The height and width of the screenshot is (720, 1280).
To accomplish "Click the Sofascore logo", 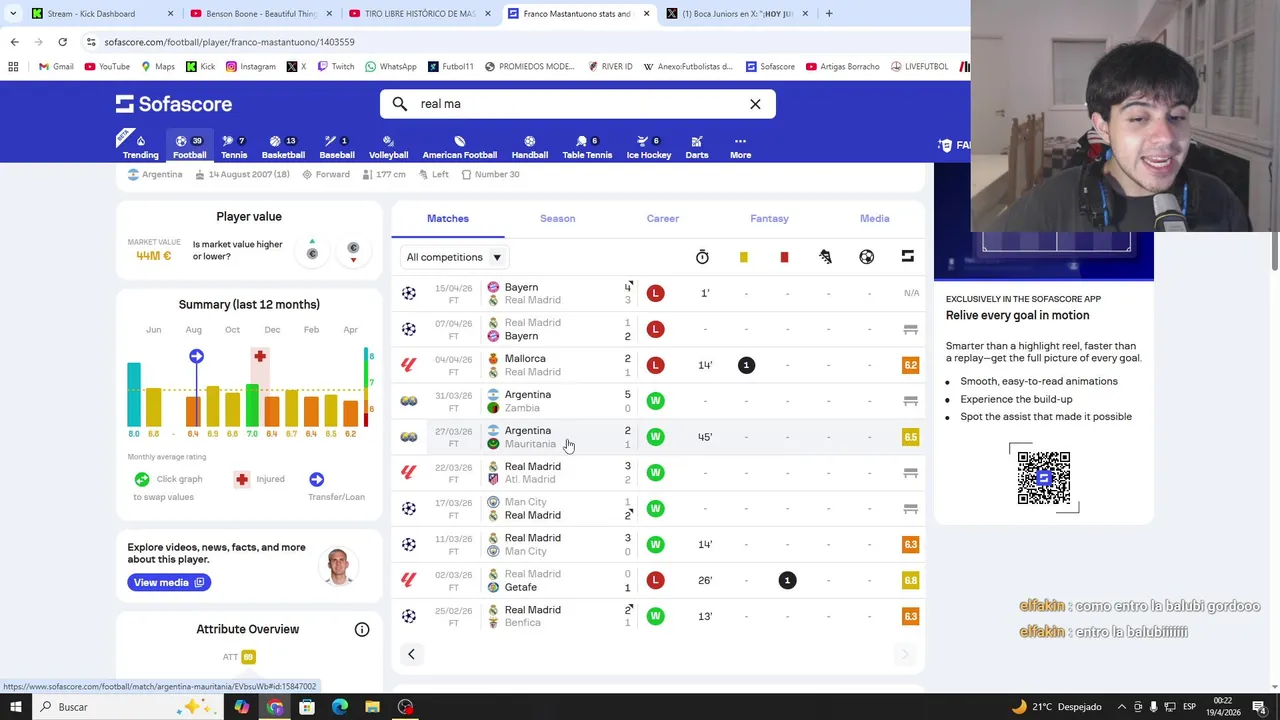I will coord(174,104).
